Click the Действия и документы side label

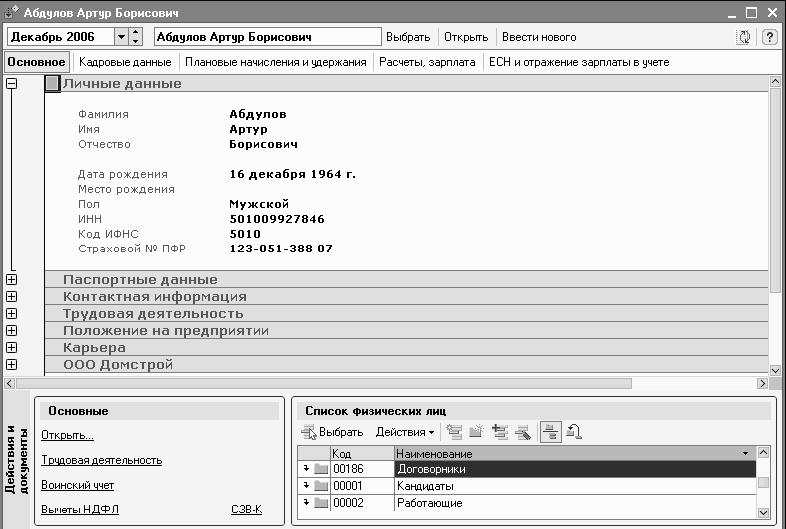click(17, 460)
